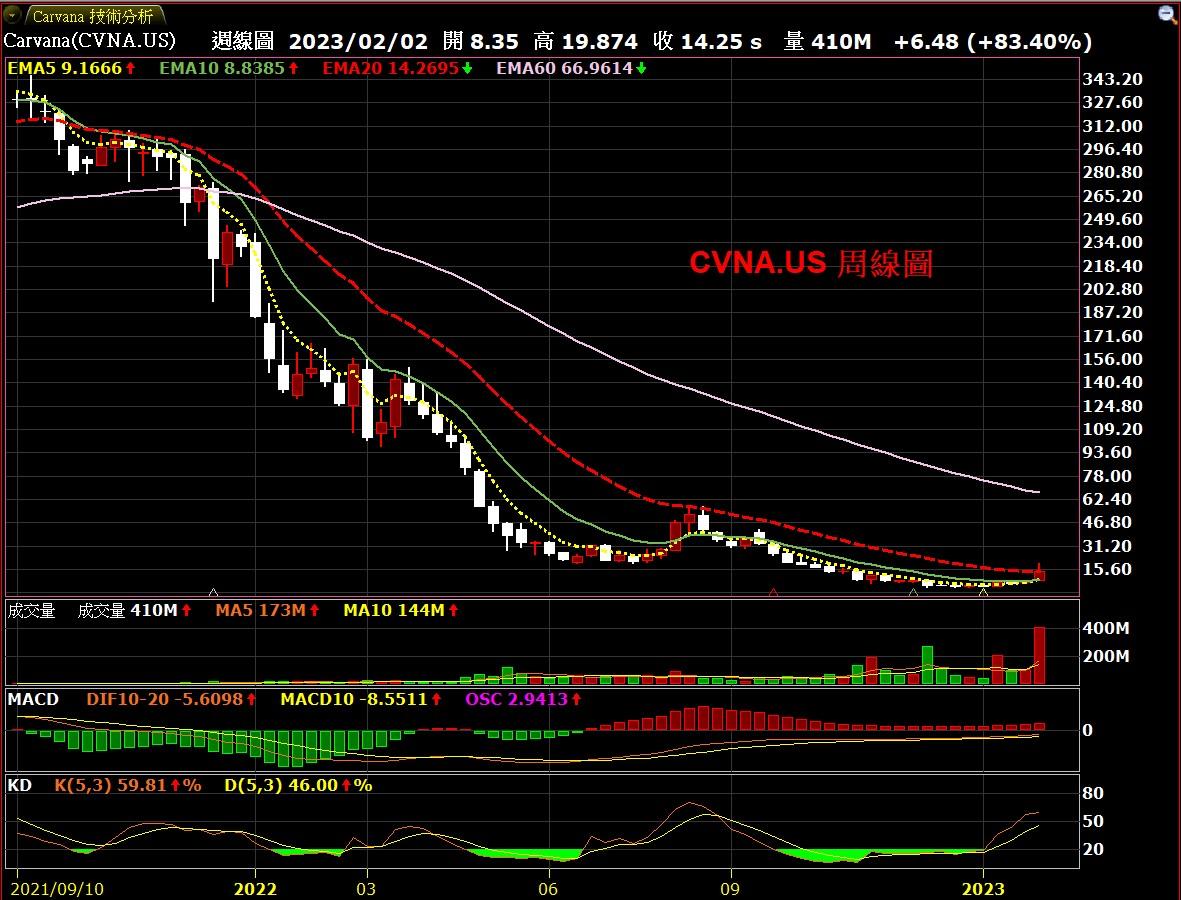Image resolution: width=1181 pixels, height=900 pixels.
Task: Click the EMA5 9.1666 indicator label
Action: (65, 69)
